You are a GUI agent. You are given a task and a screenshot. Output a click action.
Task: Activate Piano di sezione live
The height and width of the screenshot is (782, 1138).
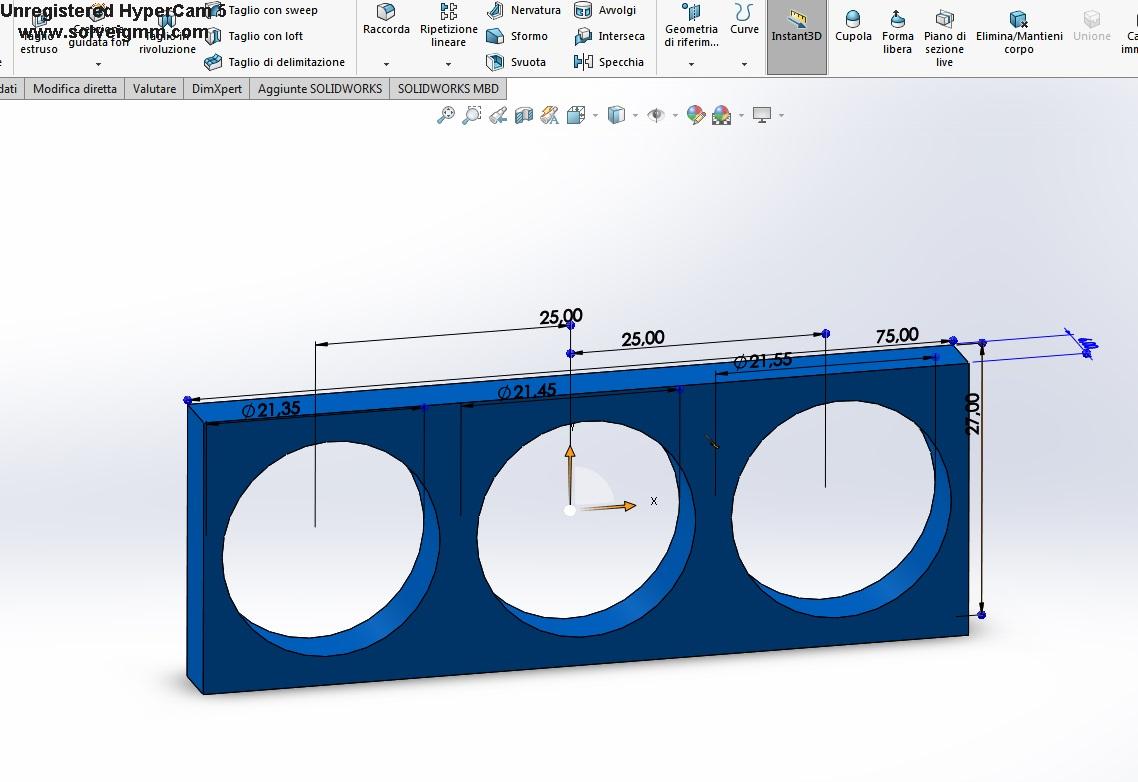point(944,37)
